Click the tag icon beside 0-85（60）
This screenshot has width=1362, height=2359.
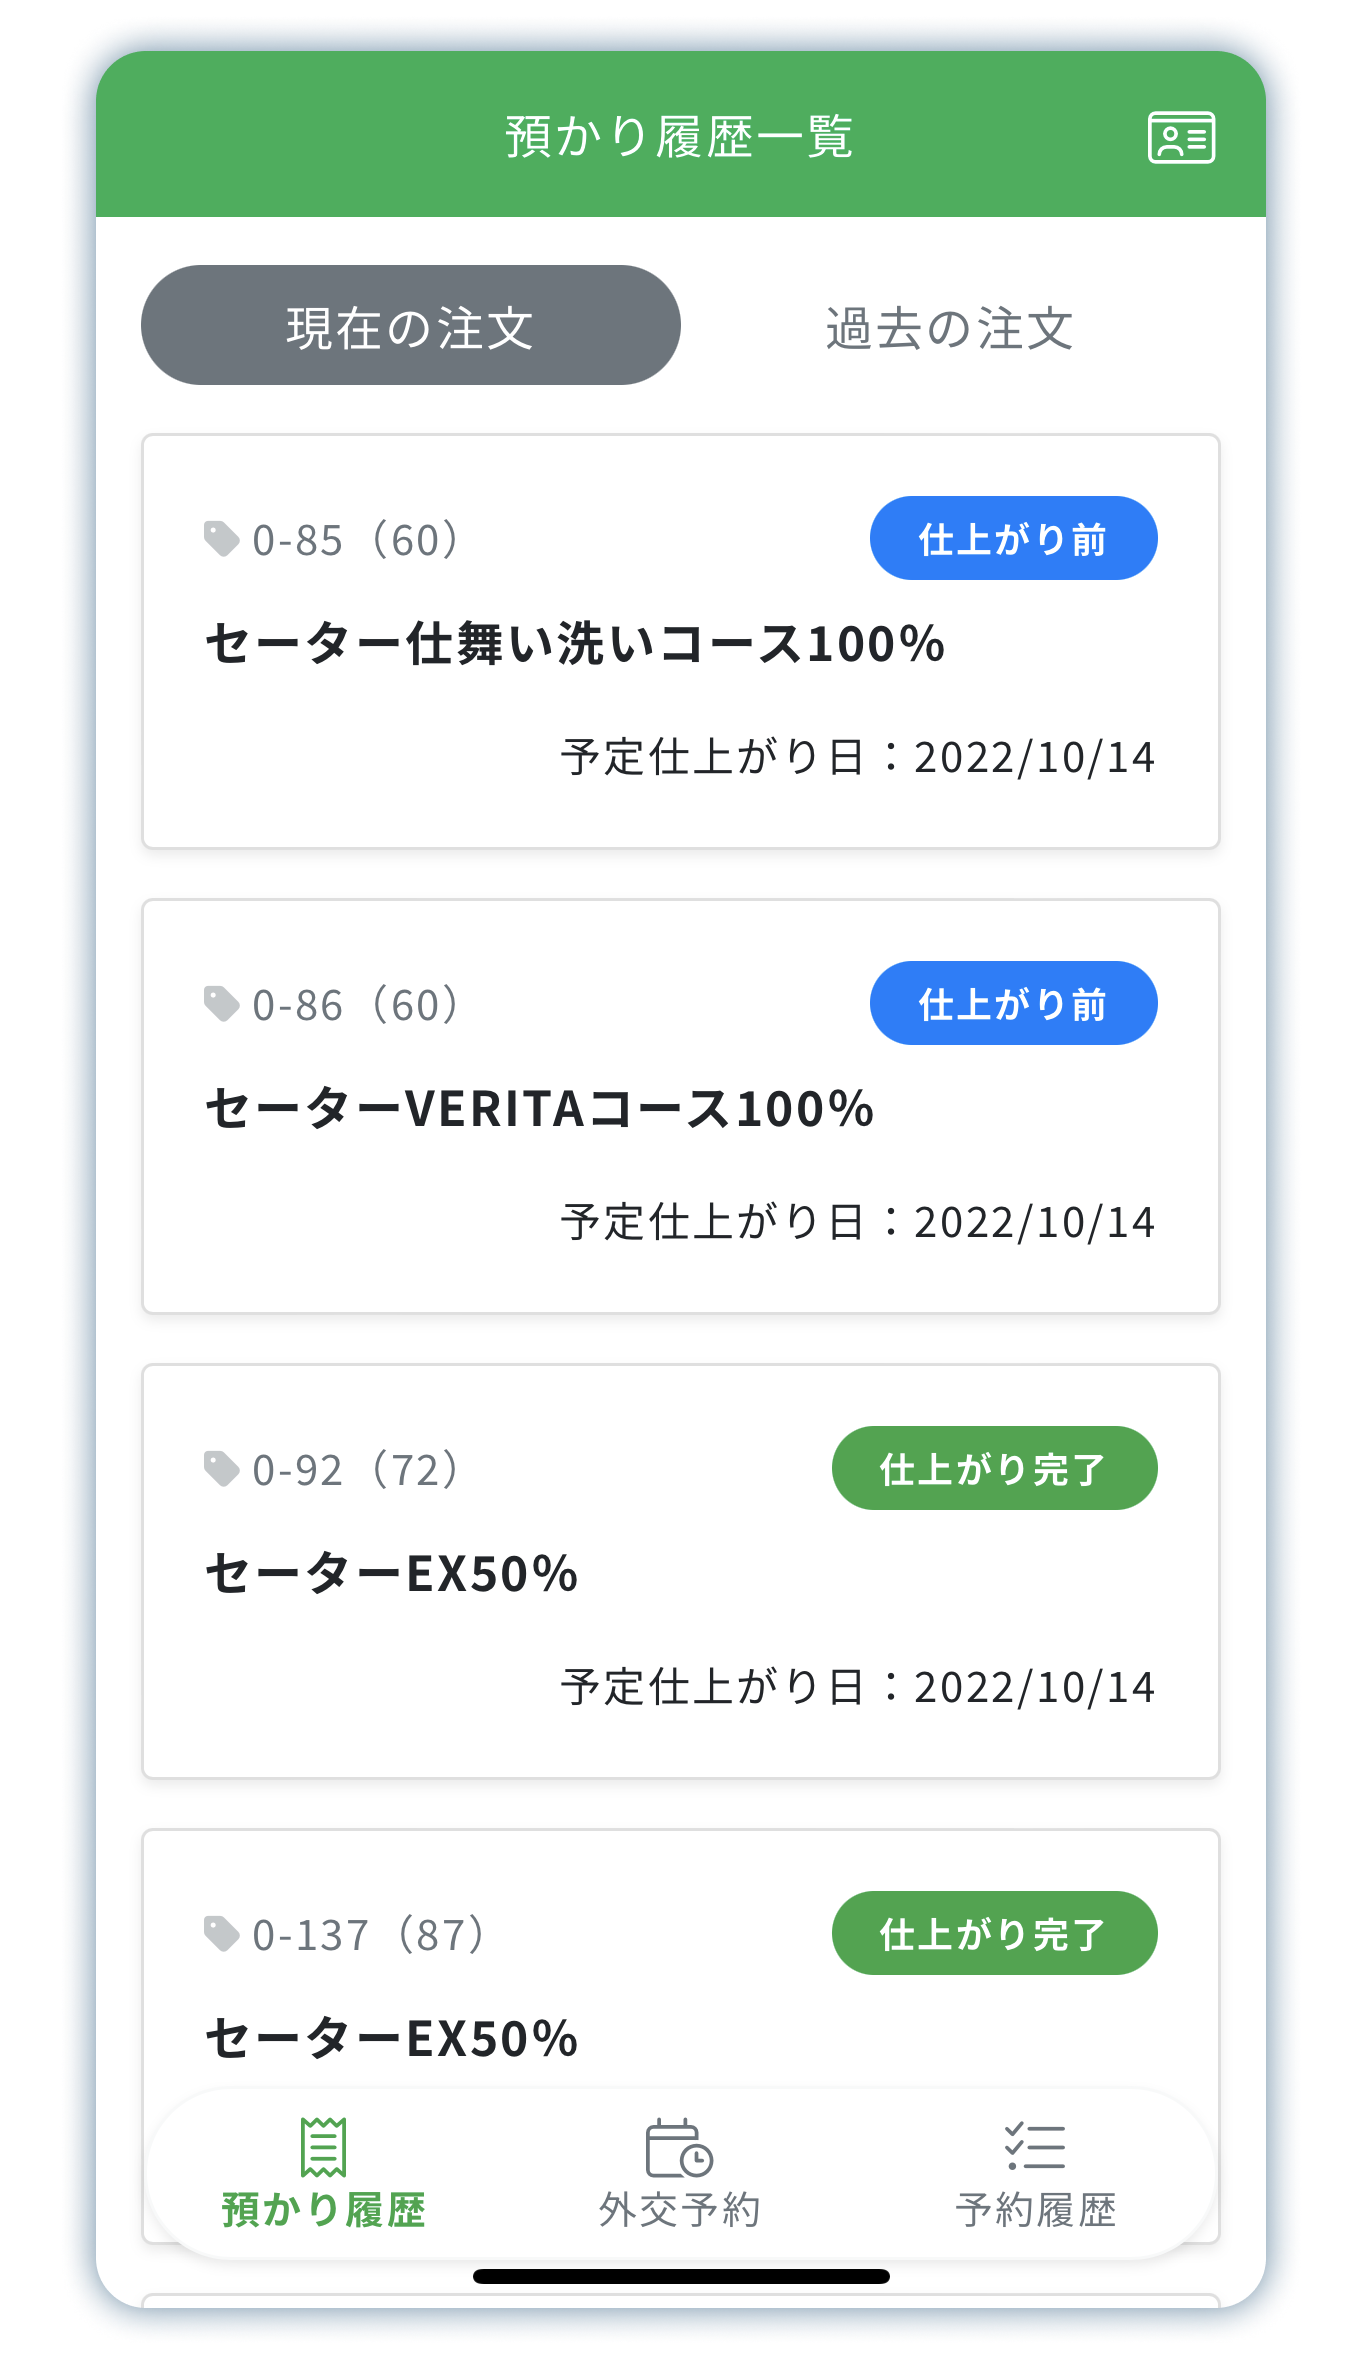point(221,539)
